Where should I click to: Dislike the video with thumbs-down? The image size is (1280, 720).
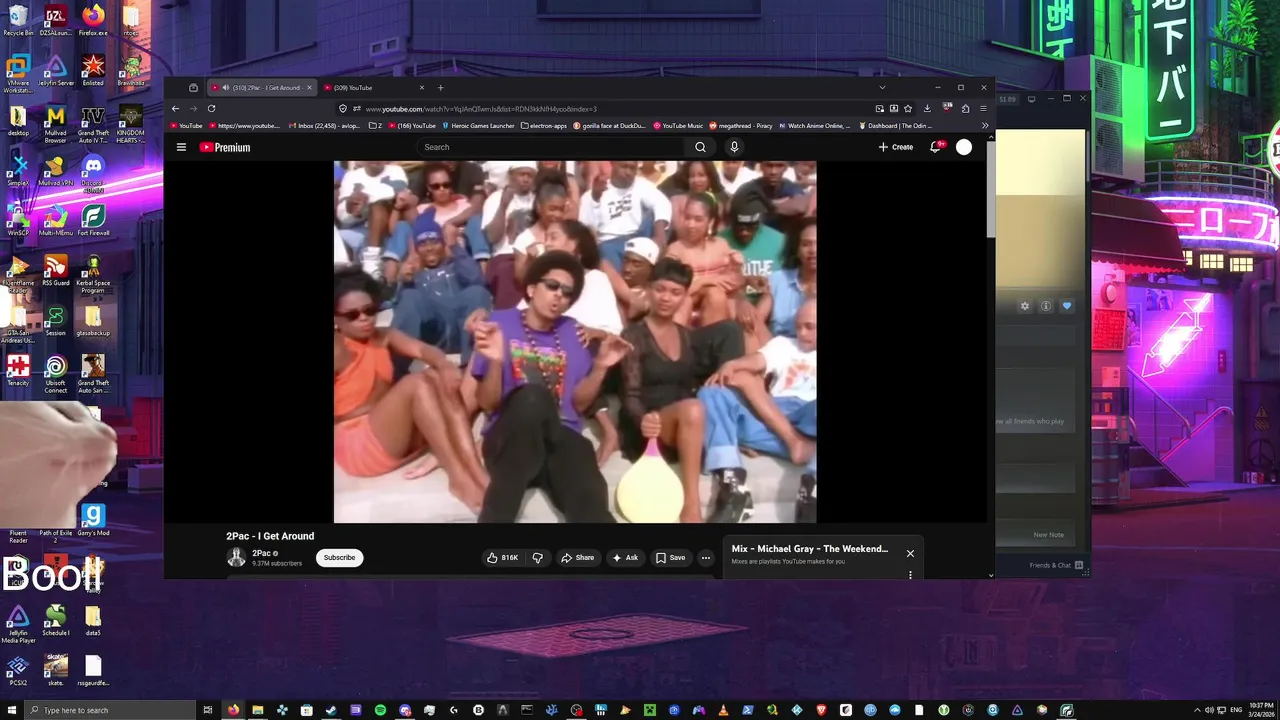click(537, 558)
